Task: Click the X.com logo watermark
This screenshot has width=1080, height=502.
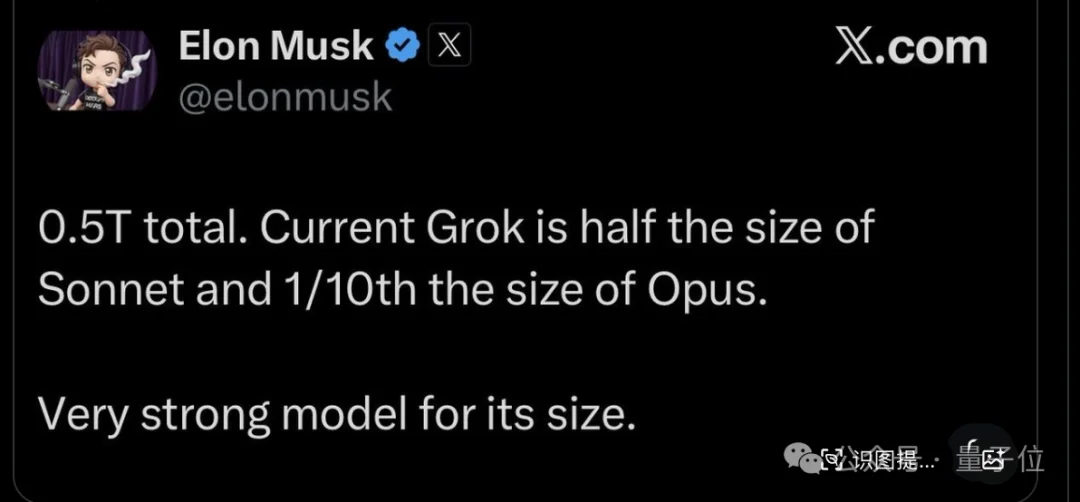Action: coord(910,48)
